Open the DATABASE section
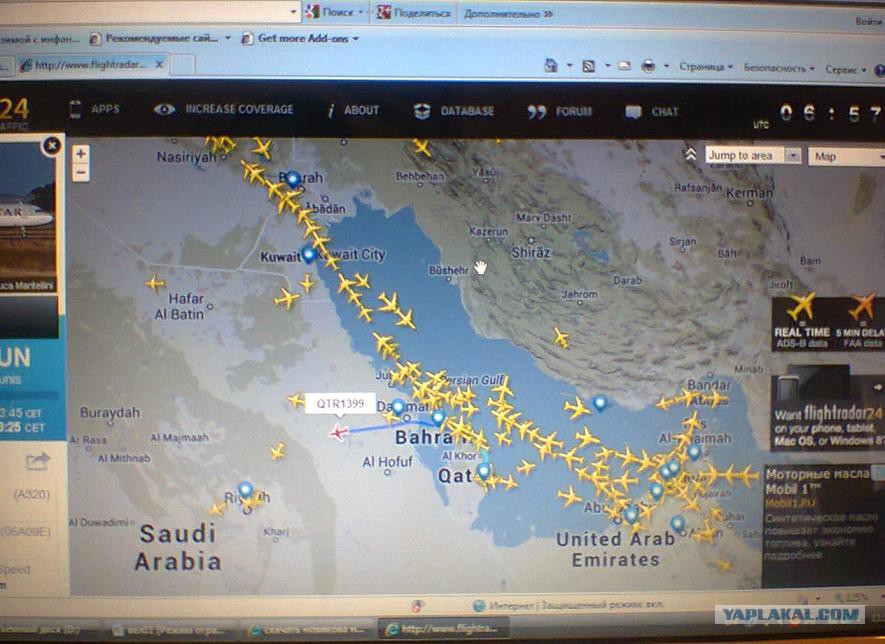The height and width of the screenshot is (644, 885). coord(454,111)
